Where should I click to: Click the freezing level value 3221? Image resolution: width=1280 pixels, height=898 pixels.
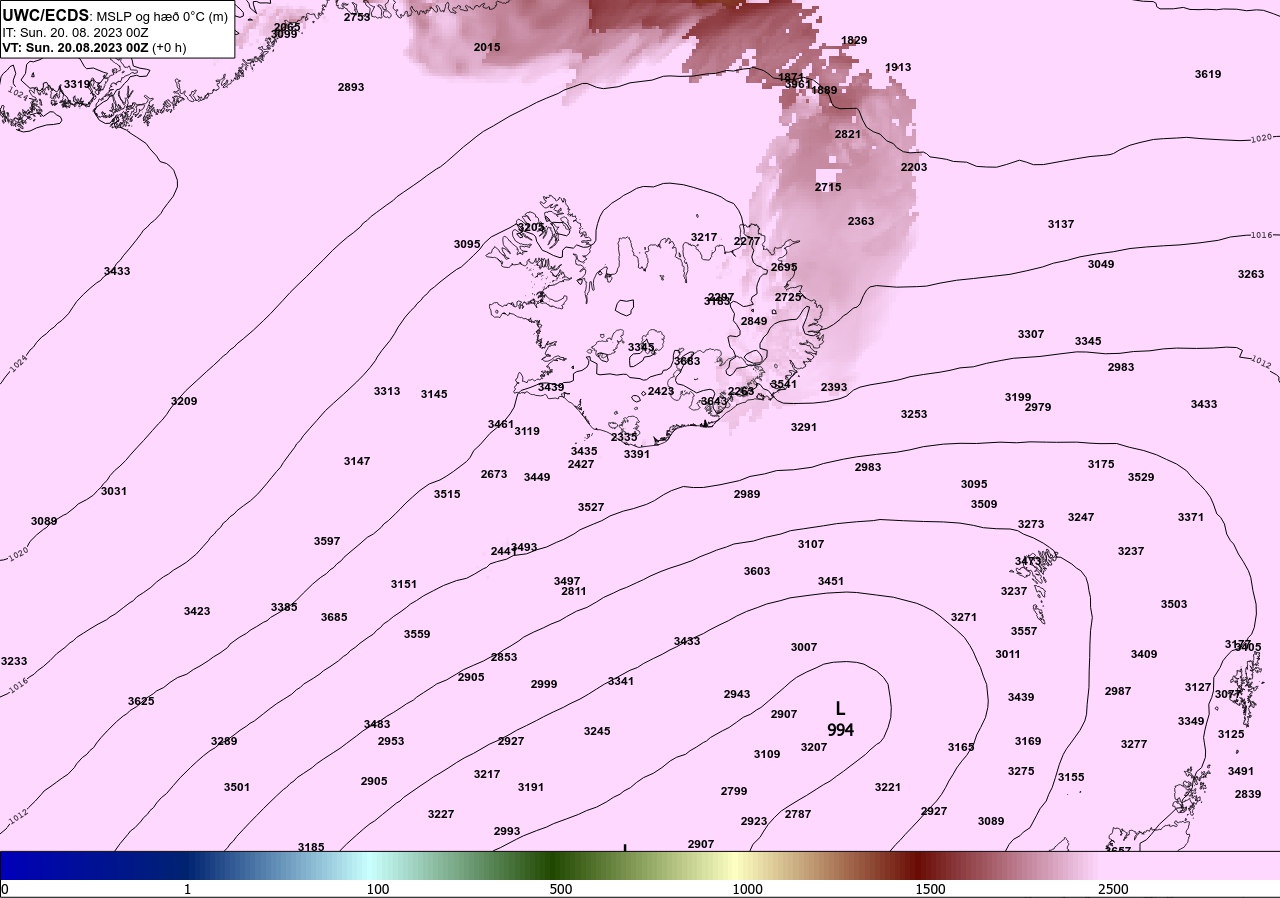888,787
